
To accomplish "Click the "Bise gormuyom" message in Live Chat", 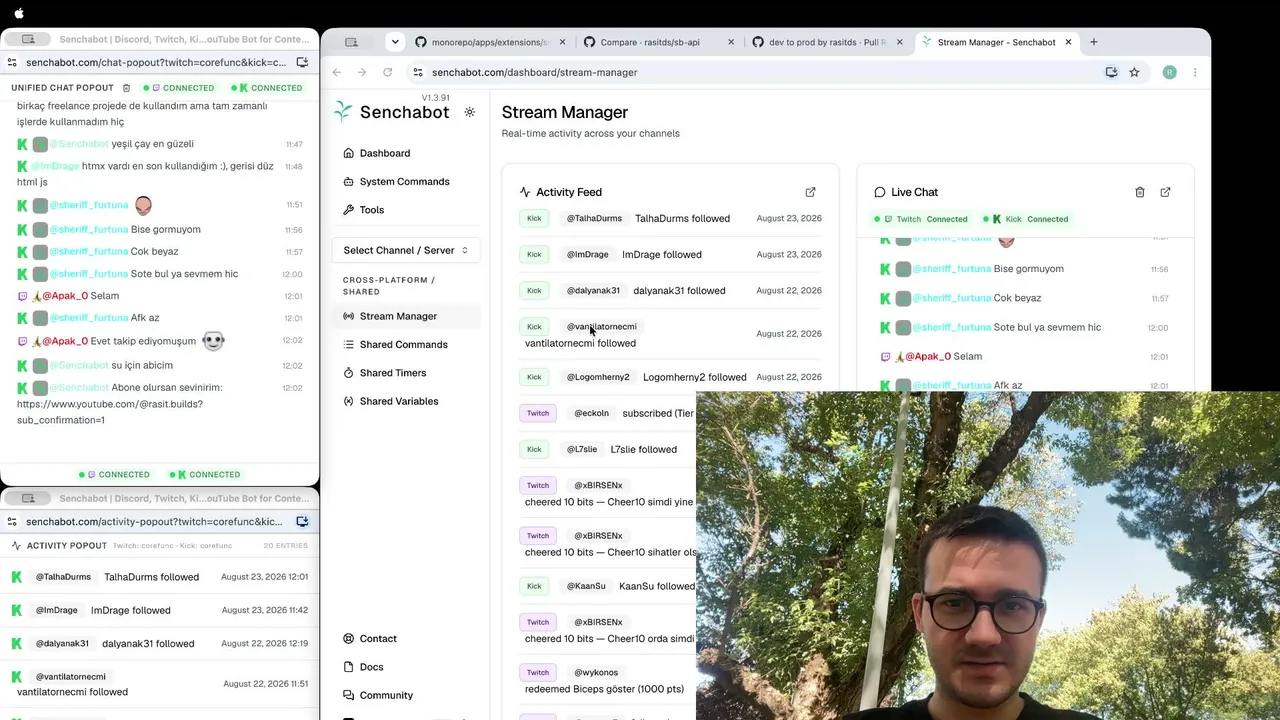I will (x=1028, y=269).
